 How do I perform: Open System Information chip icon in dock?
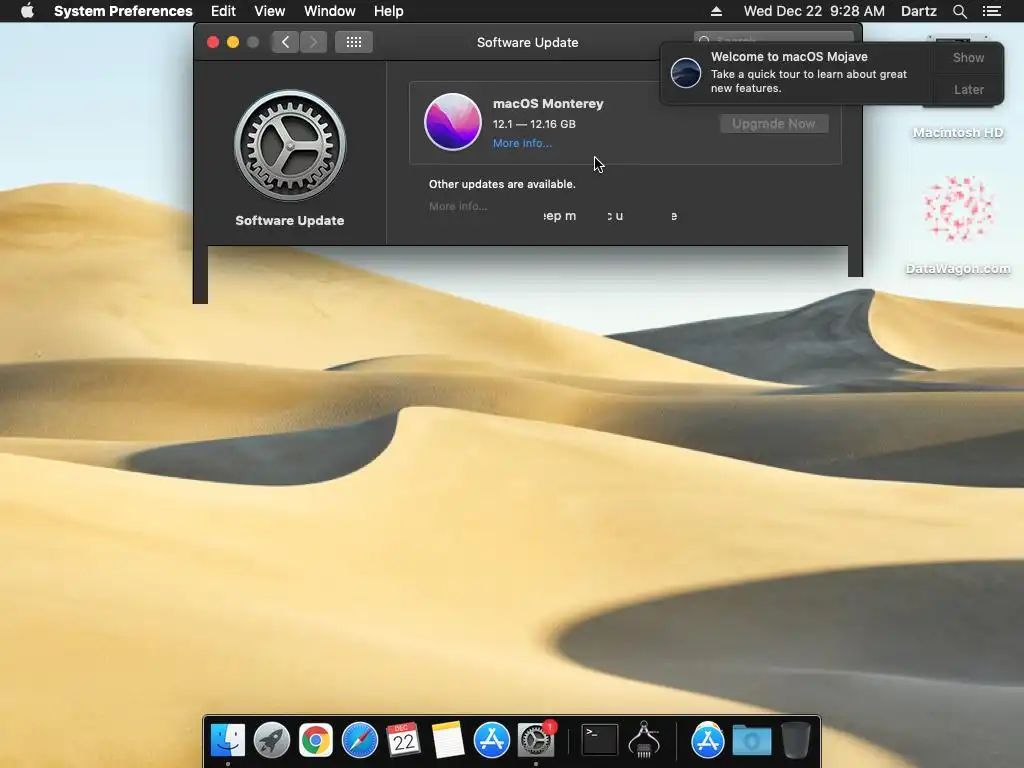click(644, 740)
